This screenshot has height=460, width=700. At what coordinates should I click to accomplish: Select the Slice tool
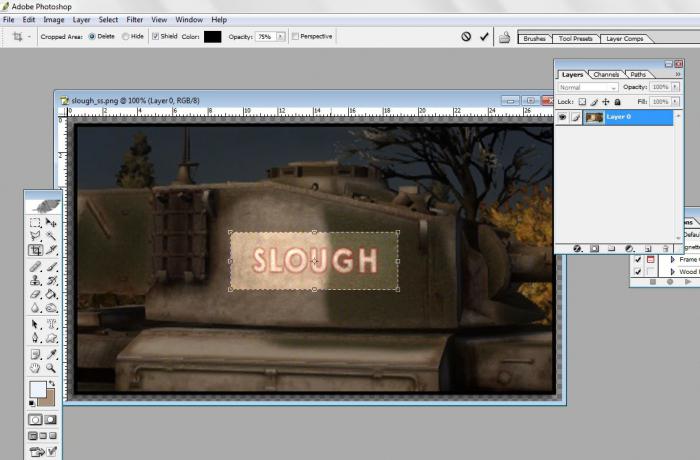tap(51, 250)
